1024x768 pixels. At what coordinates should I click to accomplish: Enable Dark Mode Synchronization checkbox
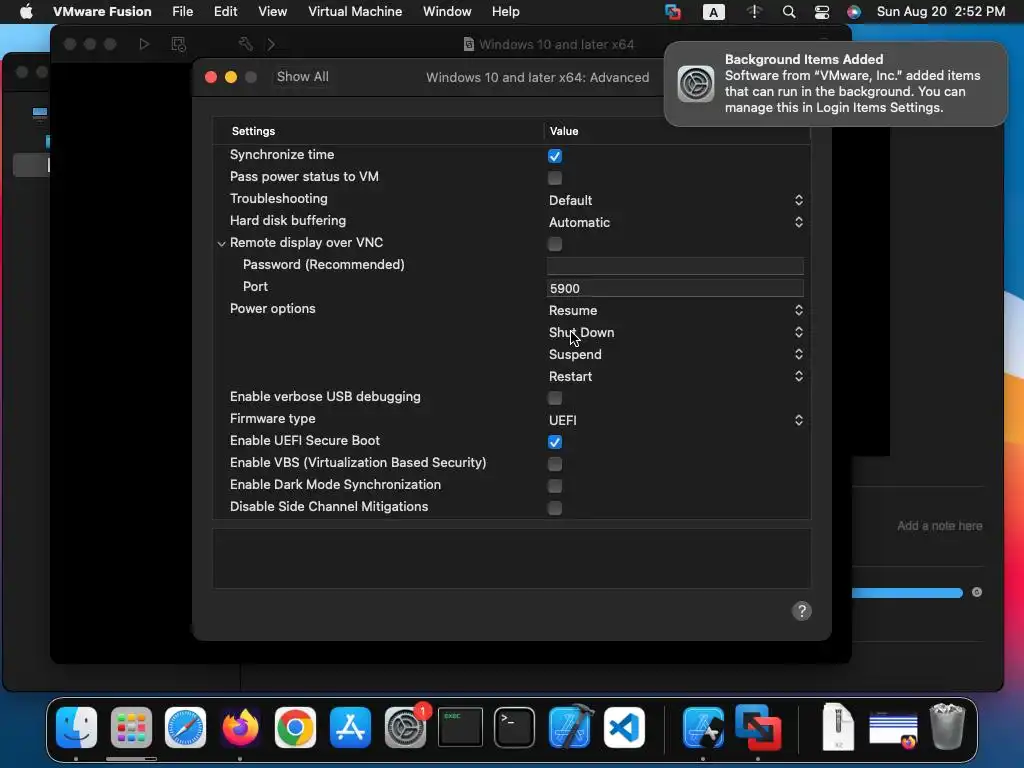pyautogui.click(x=555, y=486)
